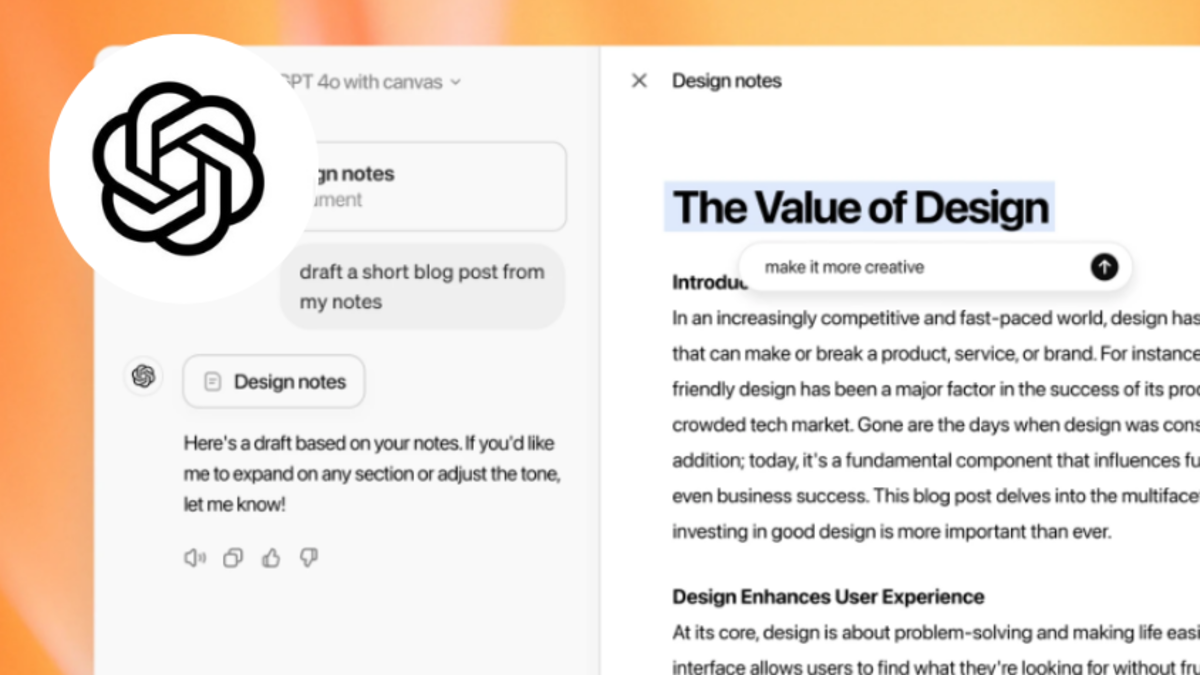Select the "draft a short blog post" message bubble

[x=422, y=286]
